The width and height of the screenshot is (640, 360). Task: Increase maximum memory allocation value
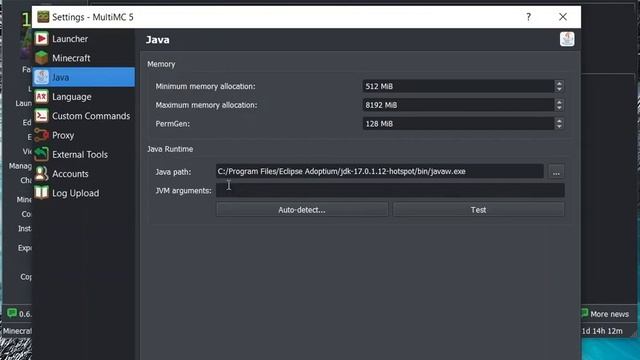point(559,102)
